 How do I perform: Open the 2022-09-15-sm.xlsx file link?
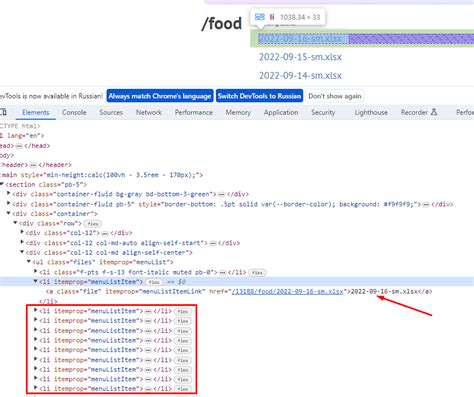[300, 57]
